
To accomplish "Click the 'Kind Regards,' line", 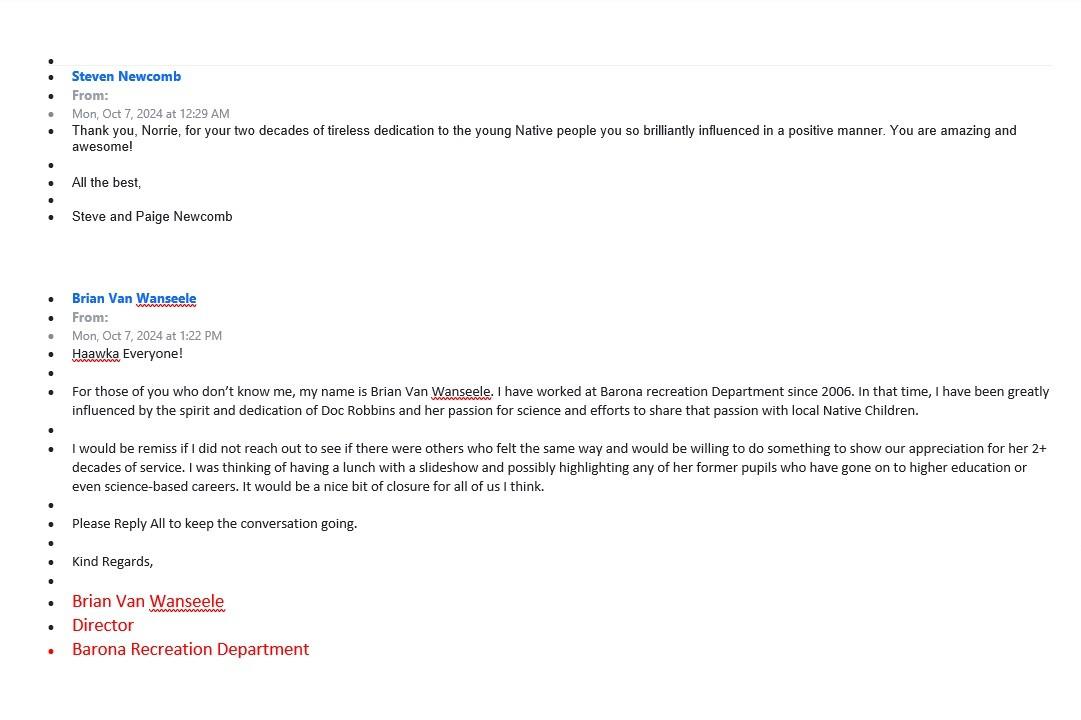I will pos(112,561).
